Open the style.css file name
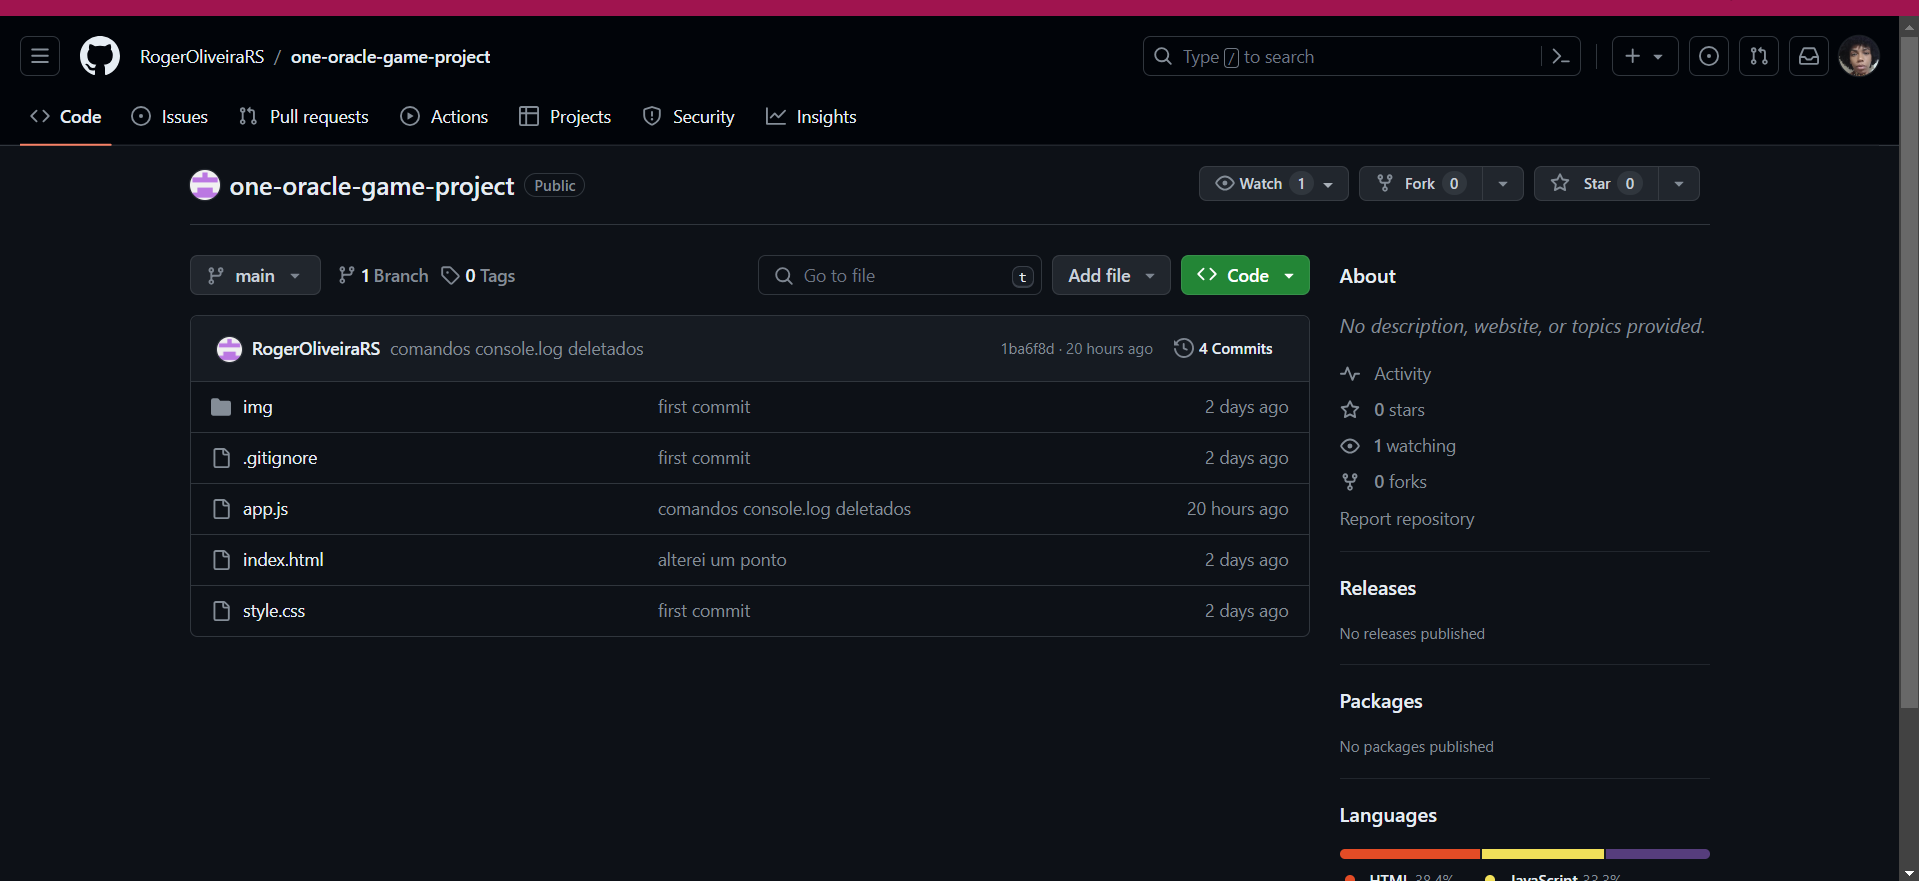Screen dimensions: 1919x881 click(x=274, y=611)
